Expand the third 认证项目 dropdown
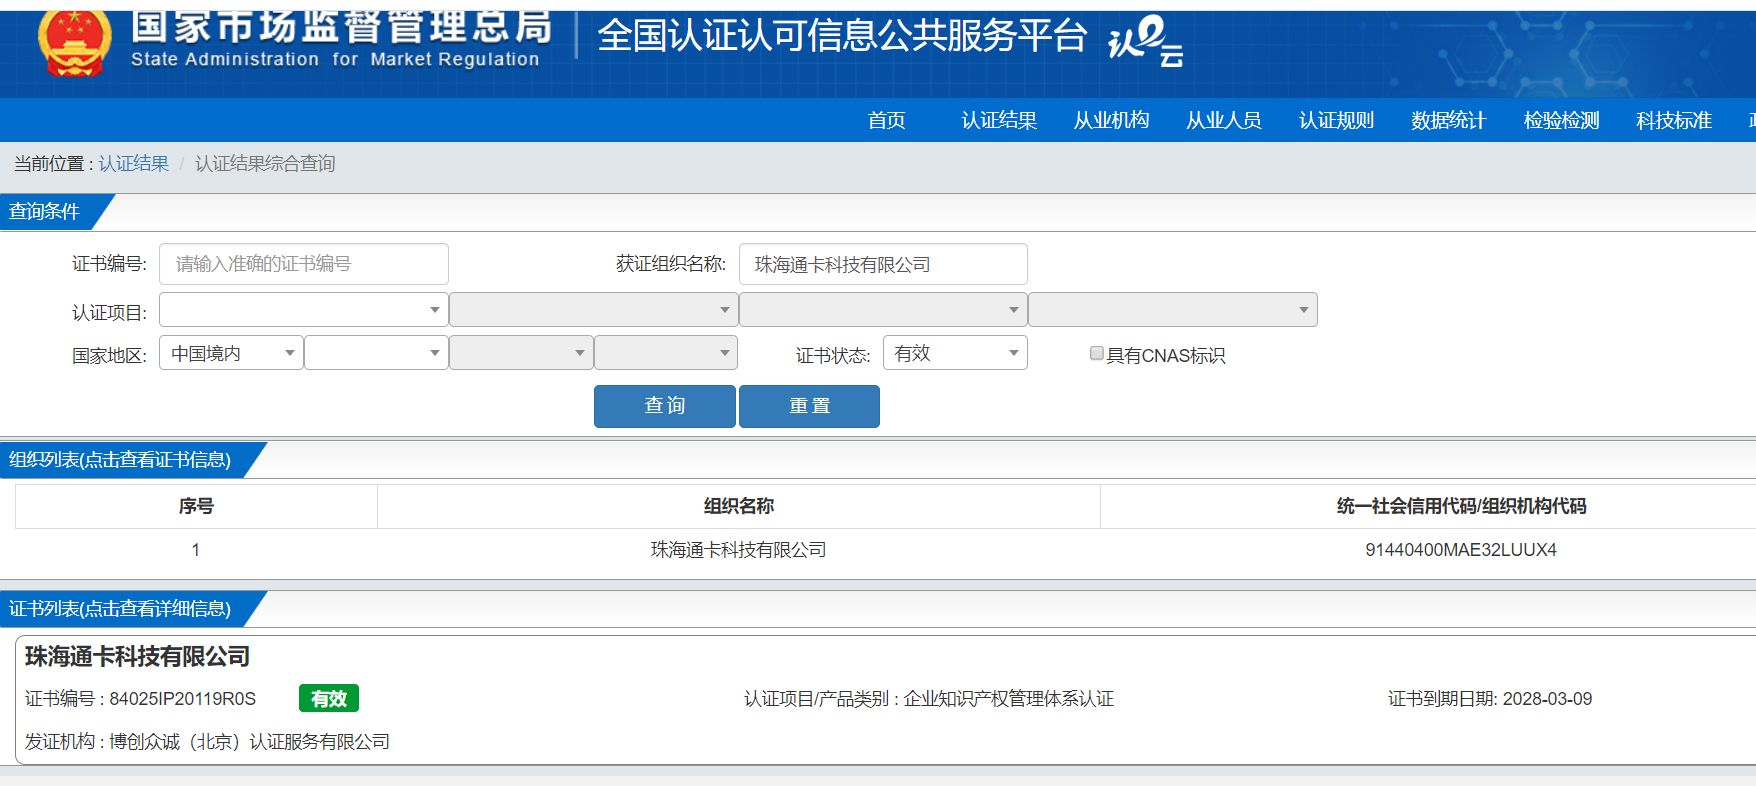 pos(883,310)
